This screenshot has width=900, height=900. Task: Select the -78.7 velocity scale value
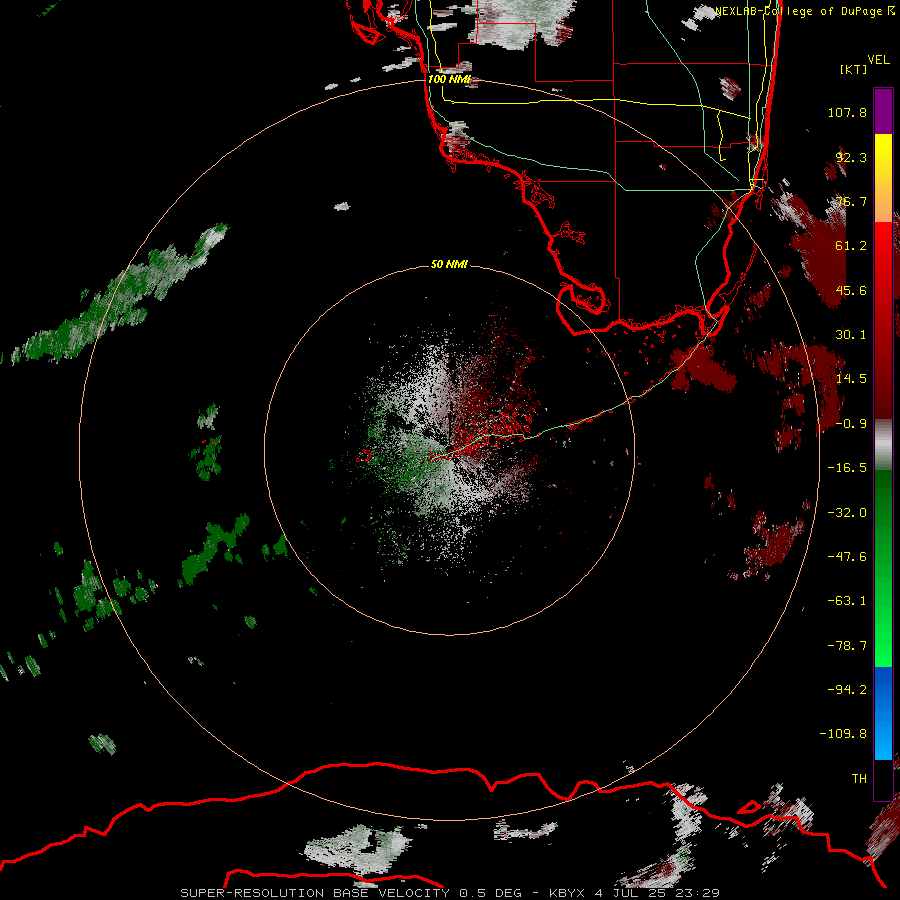click(847, 646)
